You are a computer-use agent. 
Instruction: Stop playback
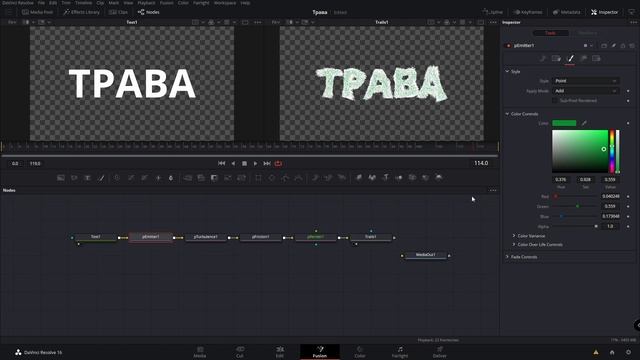point(244,163)
